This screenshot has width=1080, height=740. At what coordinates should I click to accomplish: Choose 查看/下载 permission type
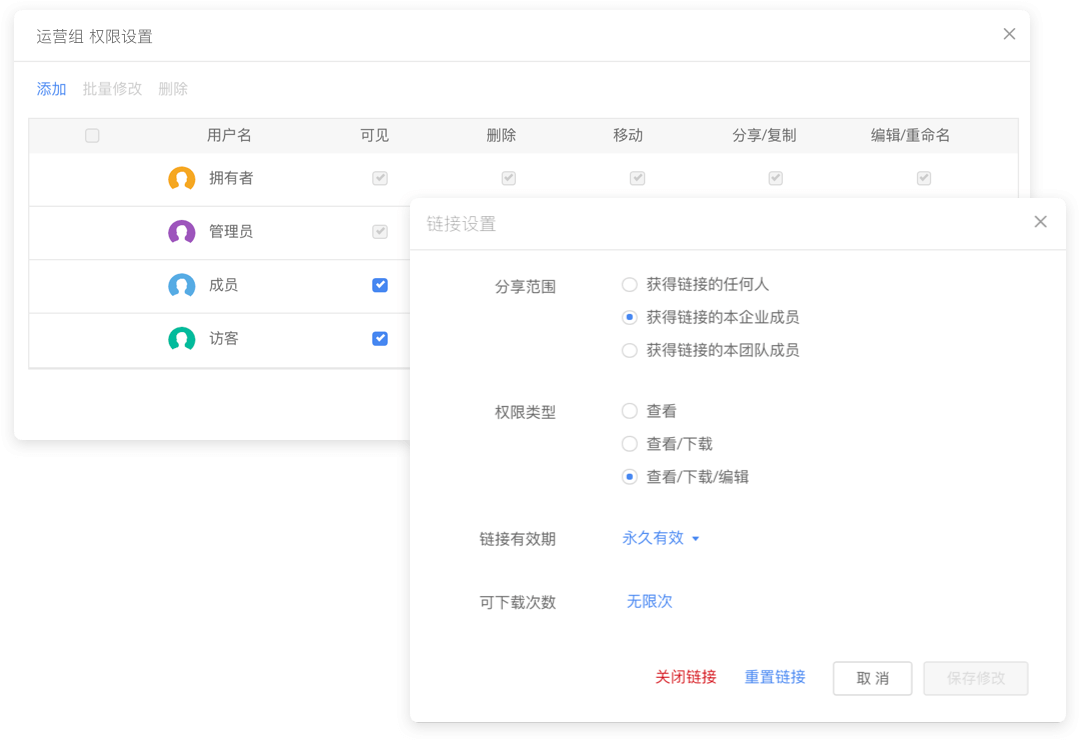(x=630, y=444)
